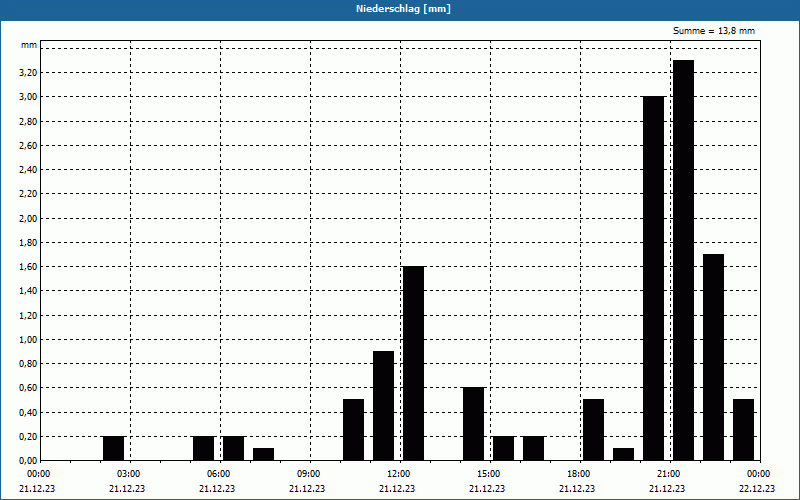Select the 1,60 mm bar at 12:00
The width and height of the screenshot is (800, 500).
click(413, 363)
